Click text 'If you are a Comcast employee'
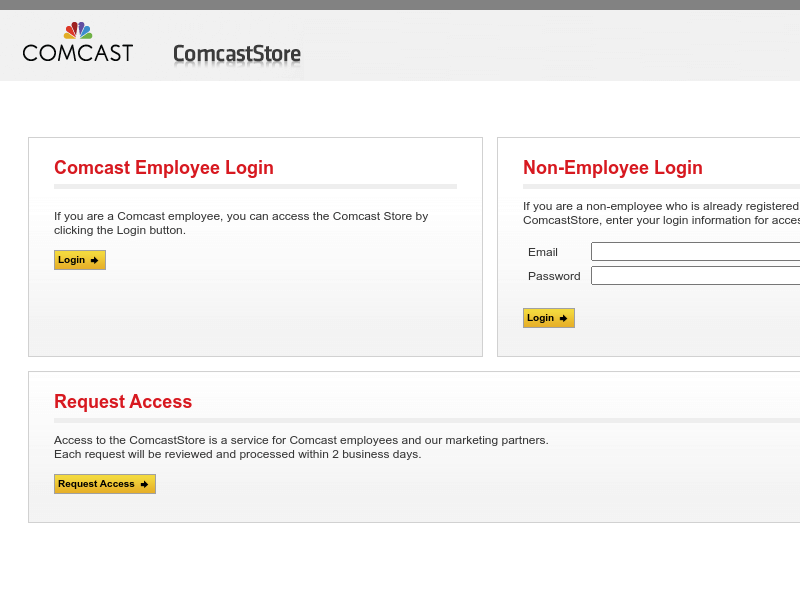Screen dimensions: 800x600 138,216
